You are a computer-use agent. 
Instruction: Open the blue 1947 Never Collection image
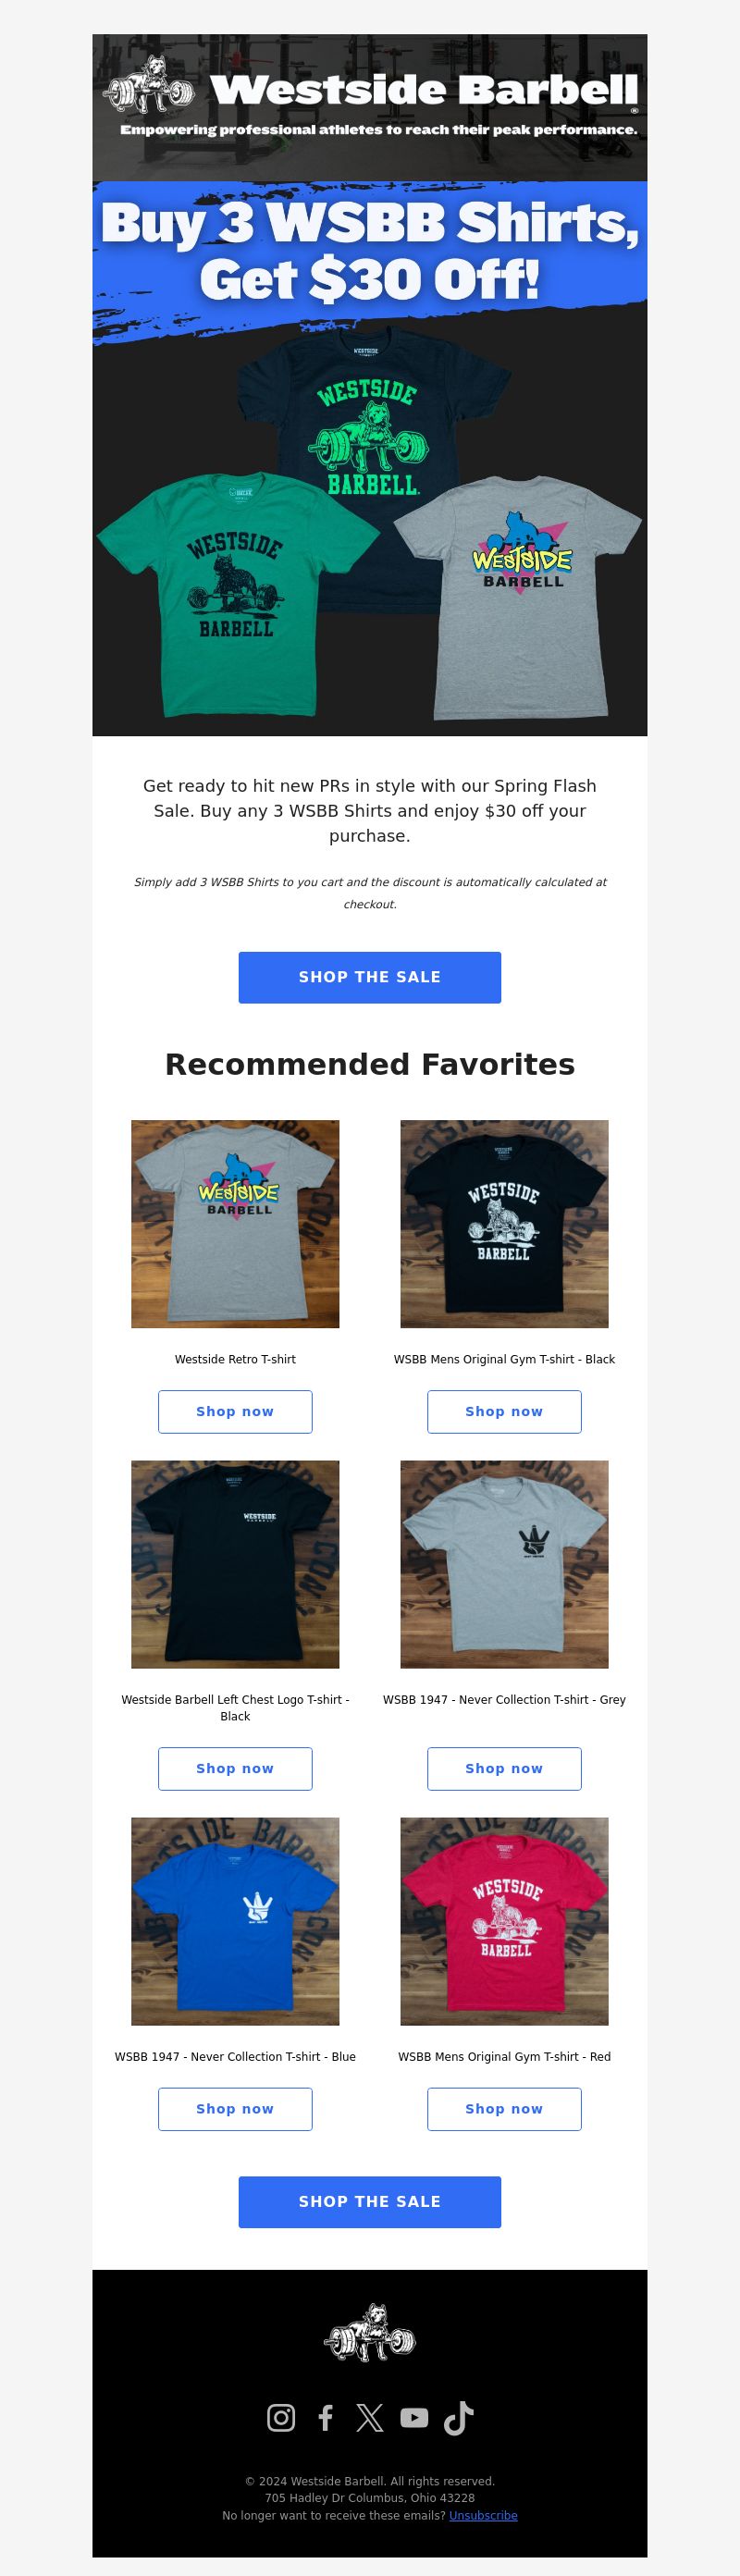pos(235,1920)
